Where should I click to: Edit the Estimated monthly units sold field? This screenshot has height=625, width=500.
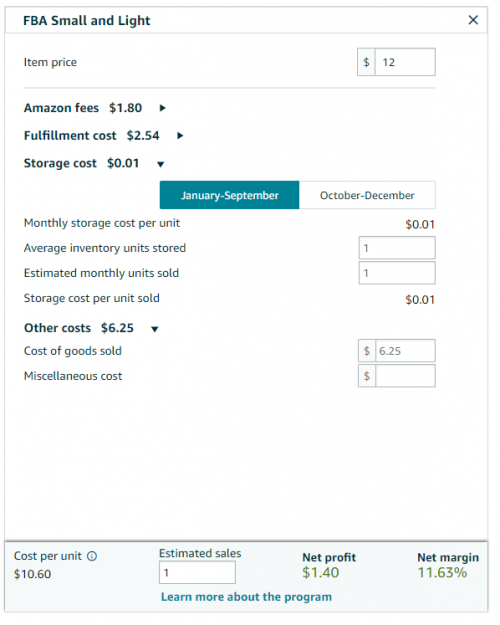pos(397,273)
